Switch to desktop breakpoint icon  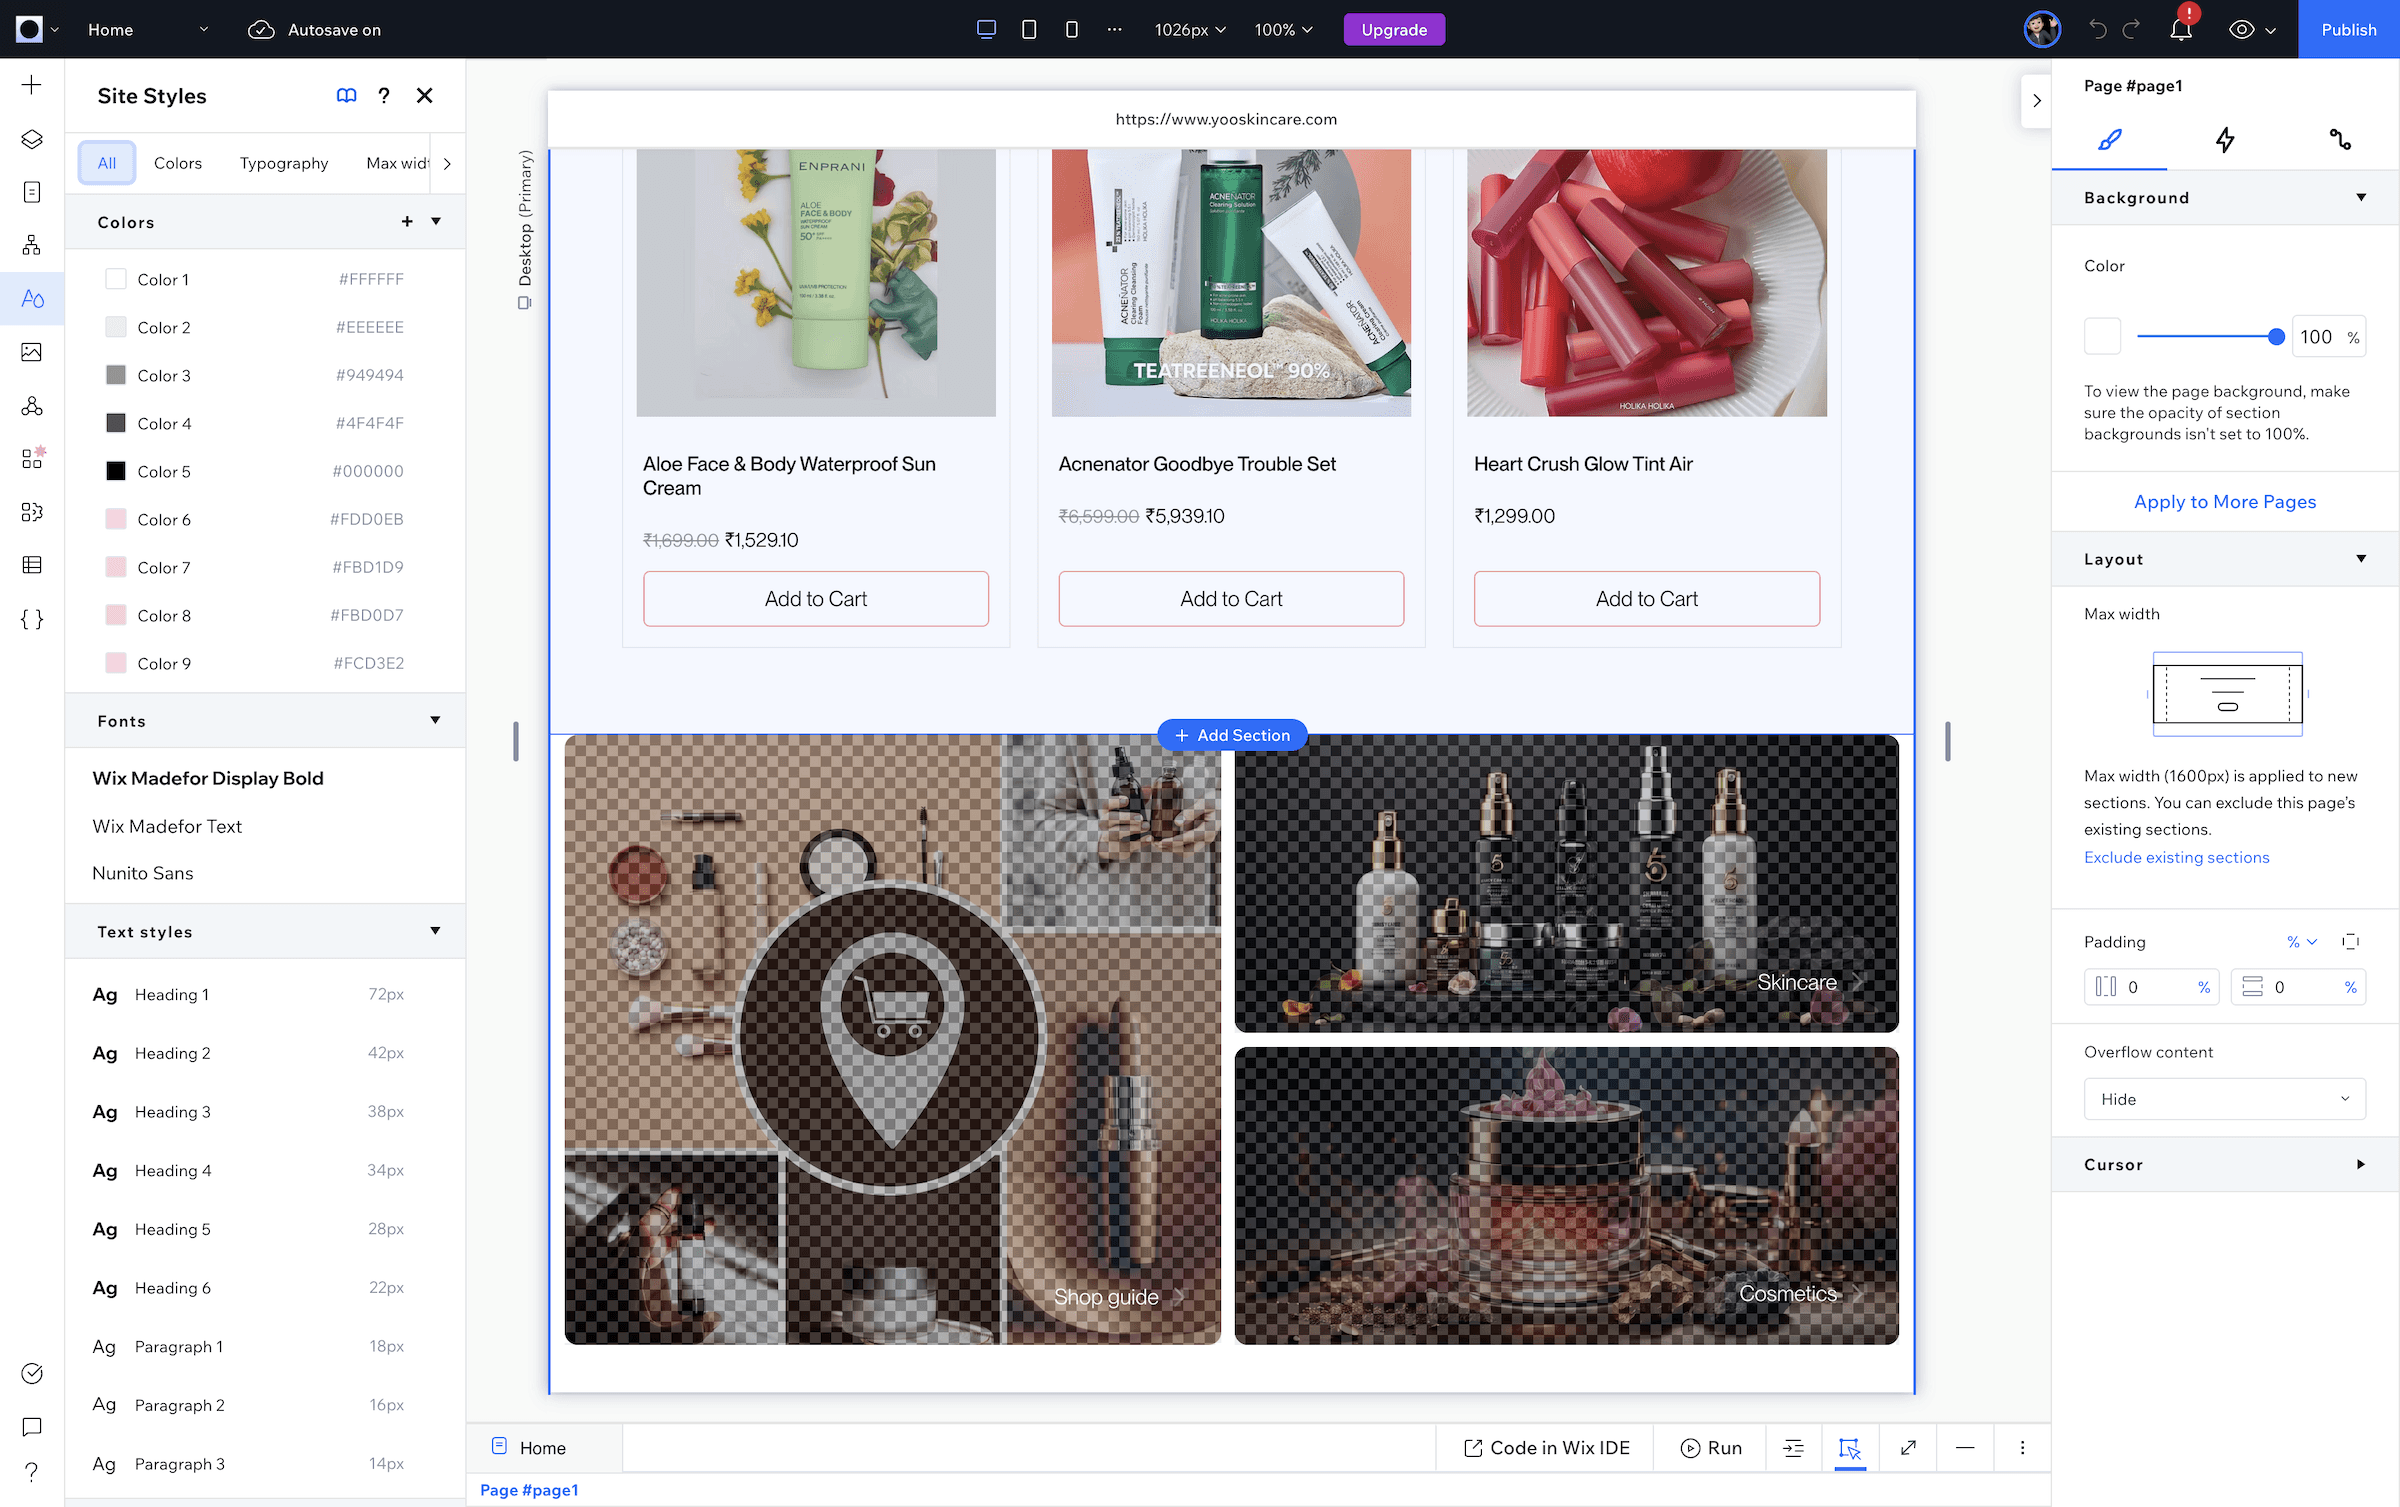coord(986,29)
